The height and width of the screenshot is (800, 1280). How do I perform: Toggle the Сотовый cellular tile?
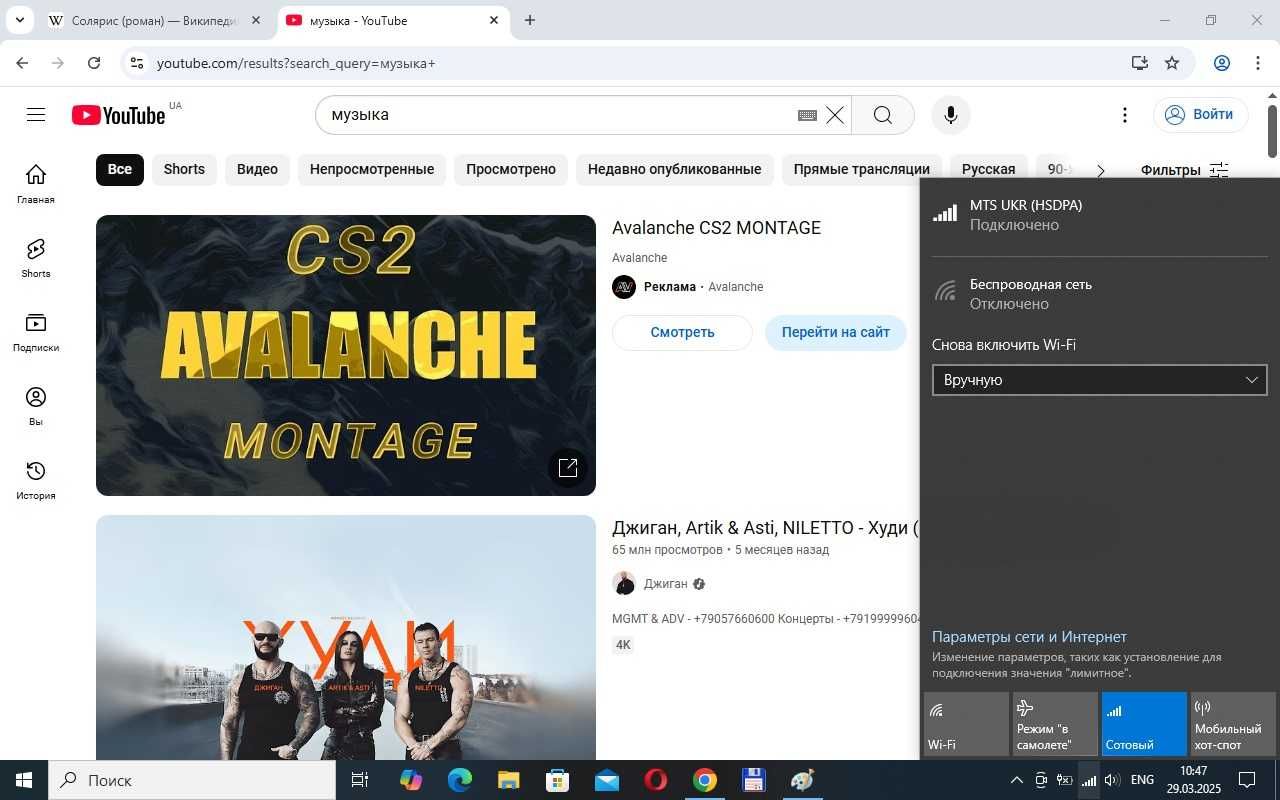point(1144,724)
